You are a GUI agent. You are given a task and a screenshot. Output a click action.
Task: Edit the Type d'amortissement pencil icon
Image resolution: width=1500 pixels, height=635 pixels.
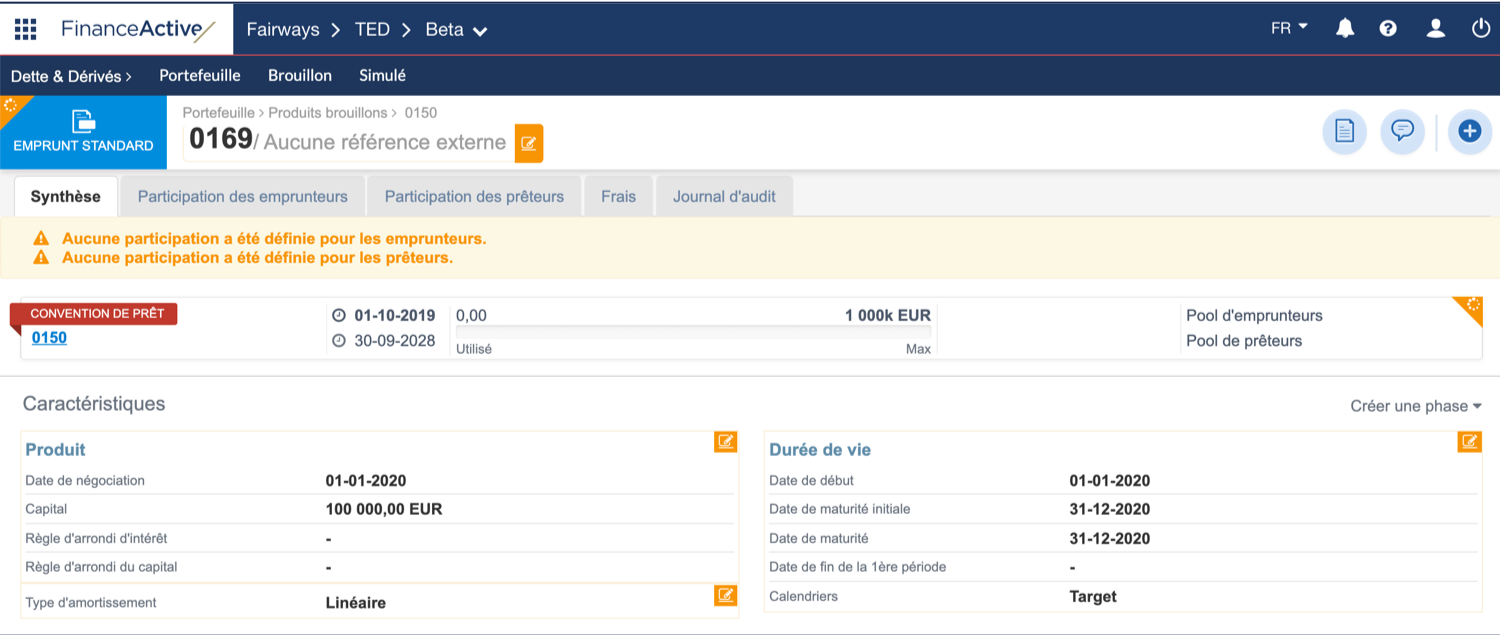726,595
